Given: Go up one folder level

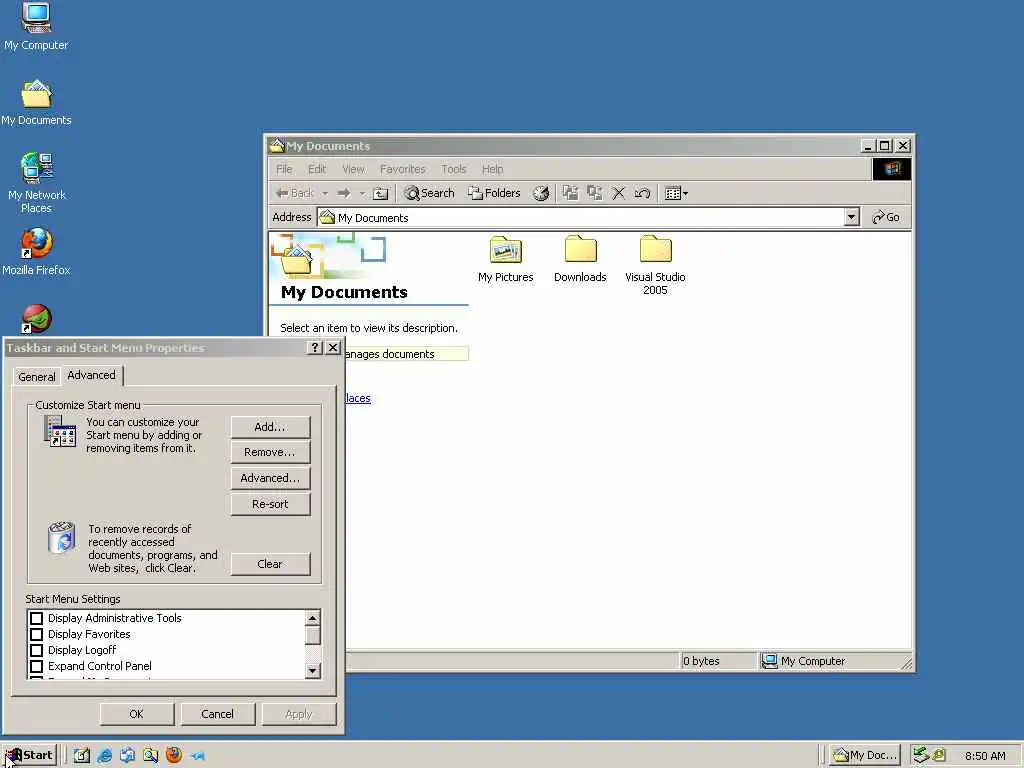Looking at the screenshot, I should click(x=380, y=193).
